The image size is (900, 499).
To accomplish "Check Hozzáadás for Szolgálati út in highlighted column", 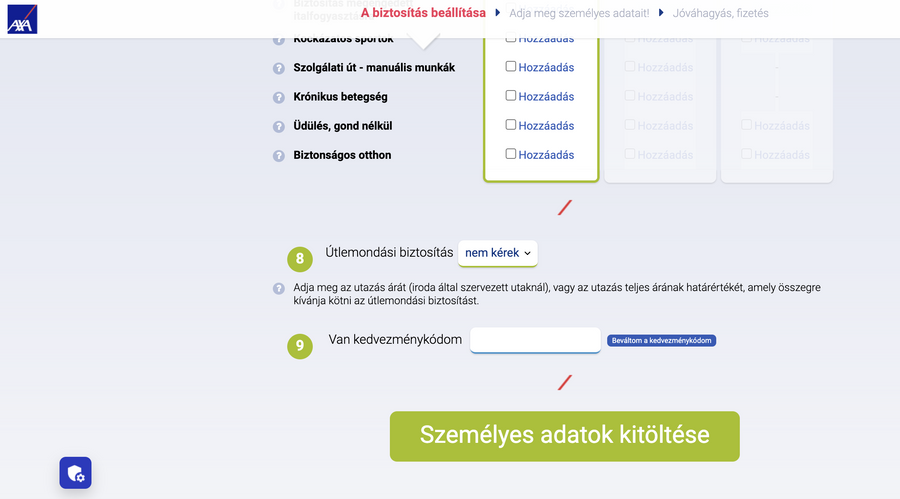I will pyautogui.click(x=511, y=67).
